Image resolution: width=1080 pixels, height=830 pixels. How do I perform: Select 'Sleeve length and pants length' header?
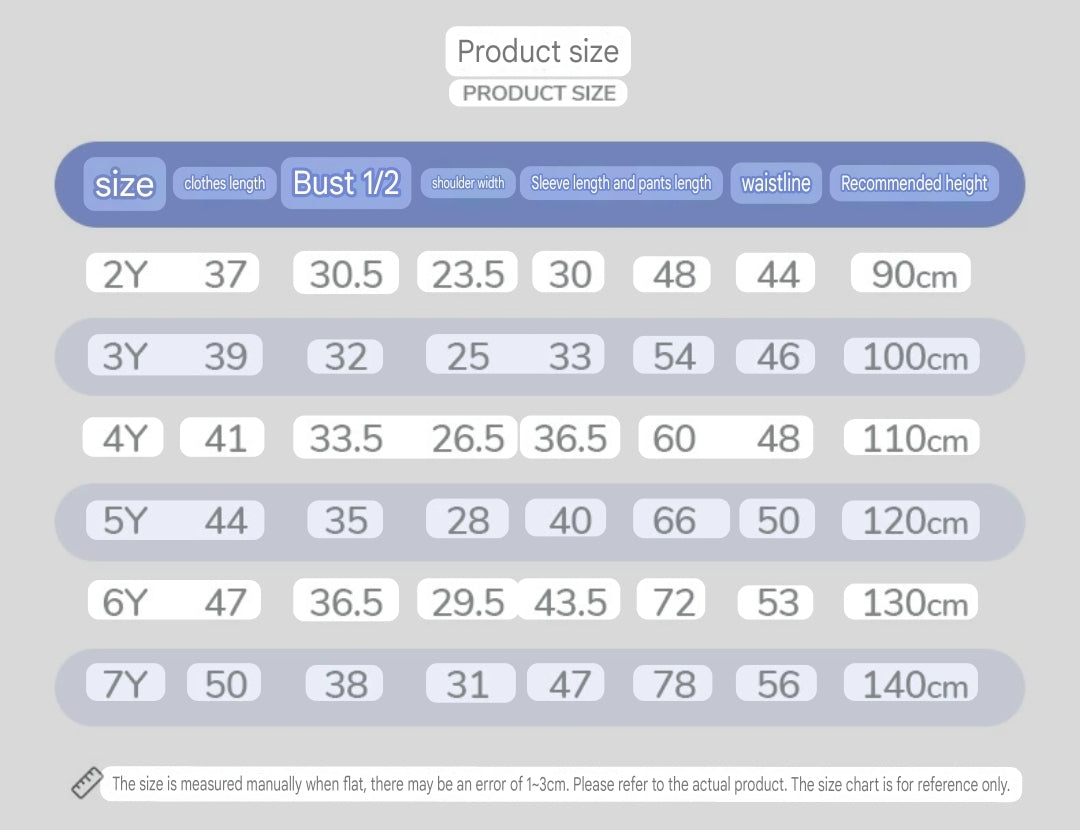pos(621,183)
